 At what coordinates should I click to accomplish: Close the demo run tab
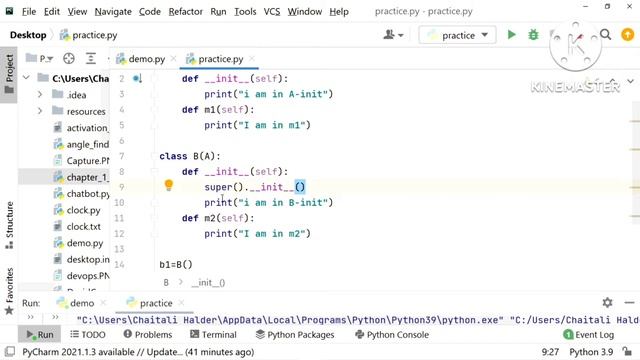coord(103,303)
